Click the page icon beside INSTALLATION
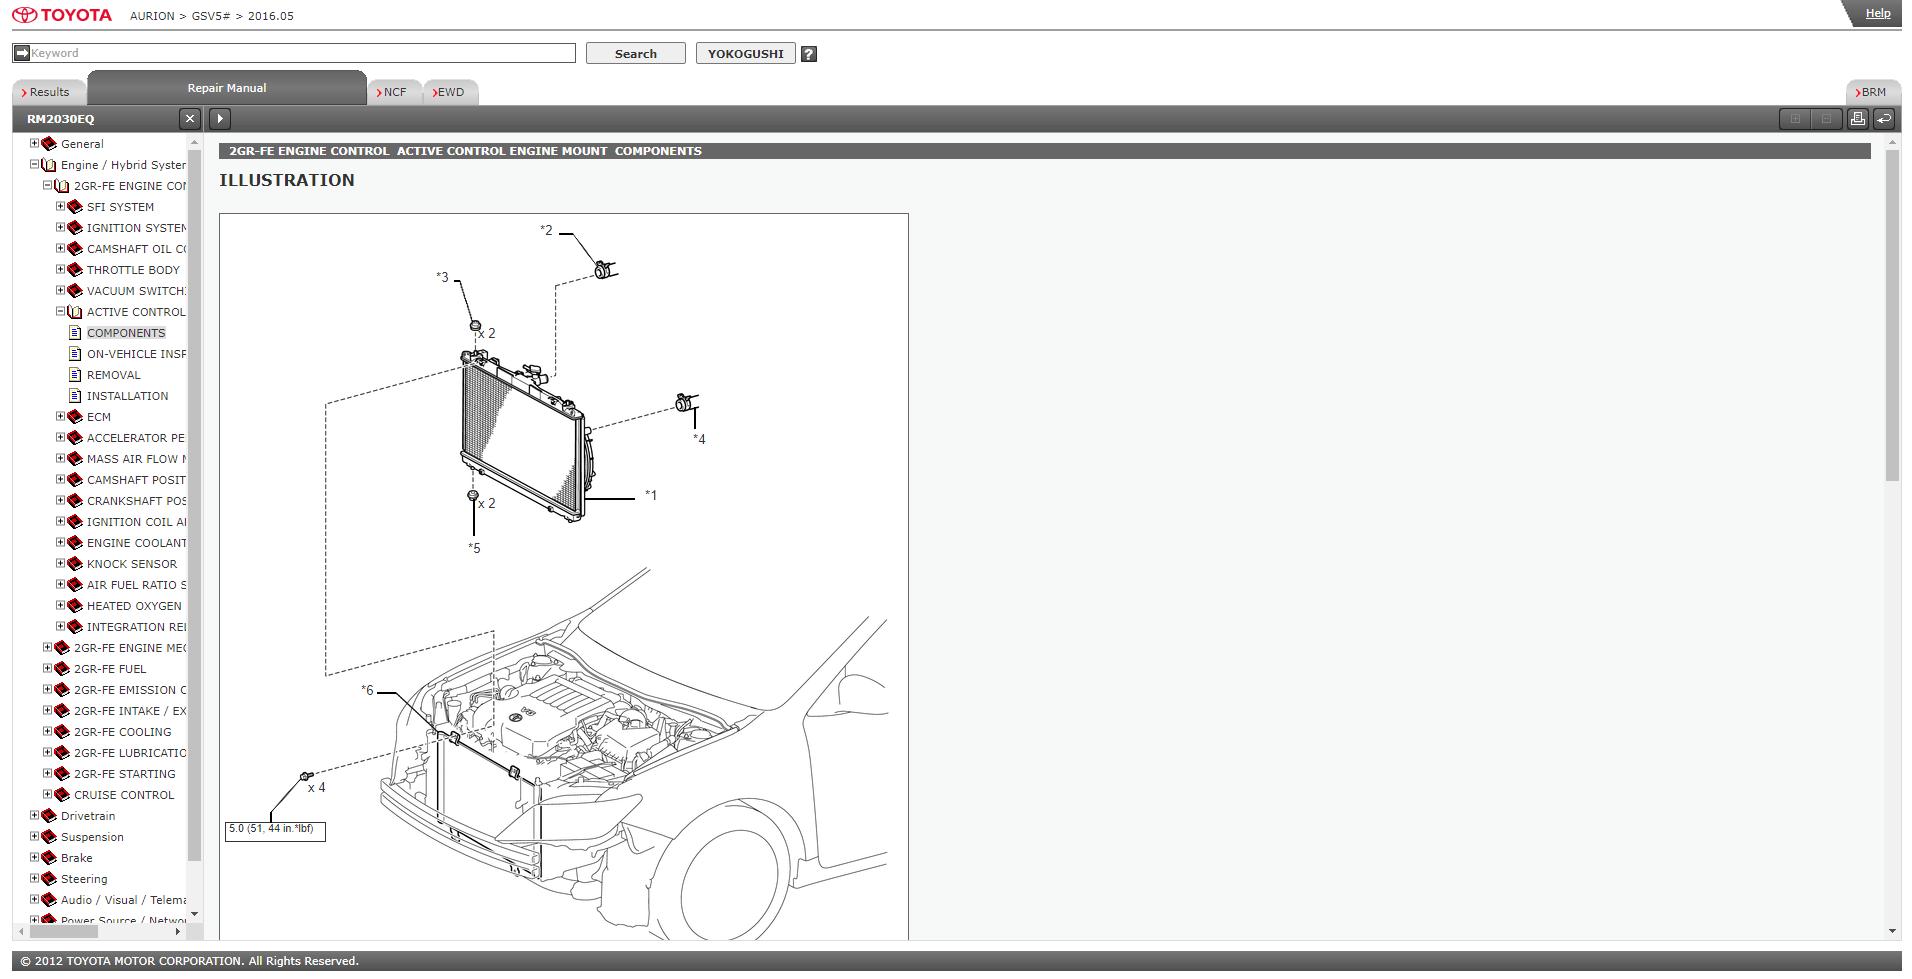The image size is (1912, 979). (x=75, y=396)
